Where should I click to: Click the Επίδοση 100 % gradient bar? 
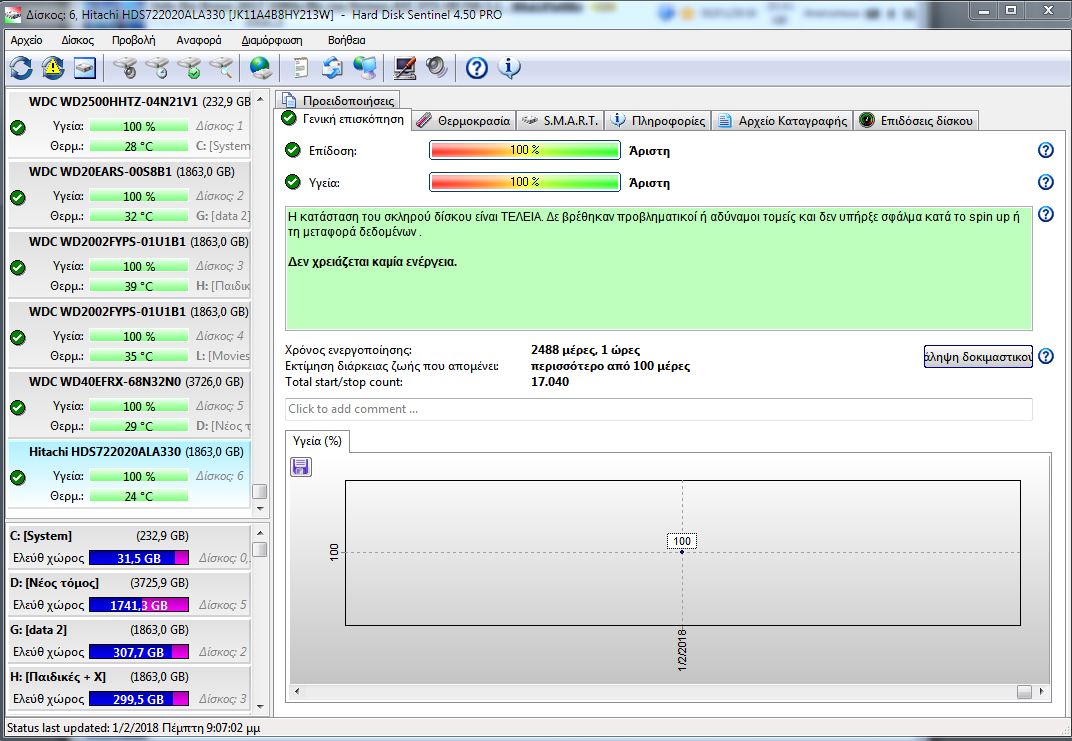click(524, 150)
